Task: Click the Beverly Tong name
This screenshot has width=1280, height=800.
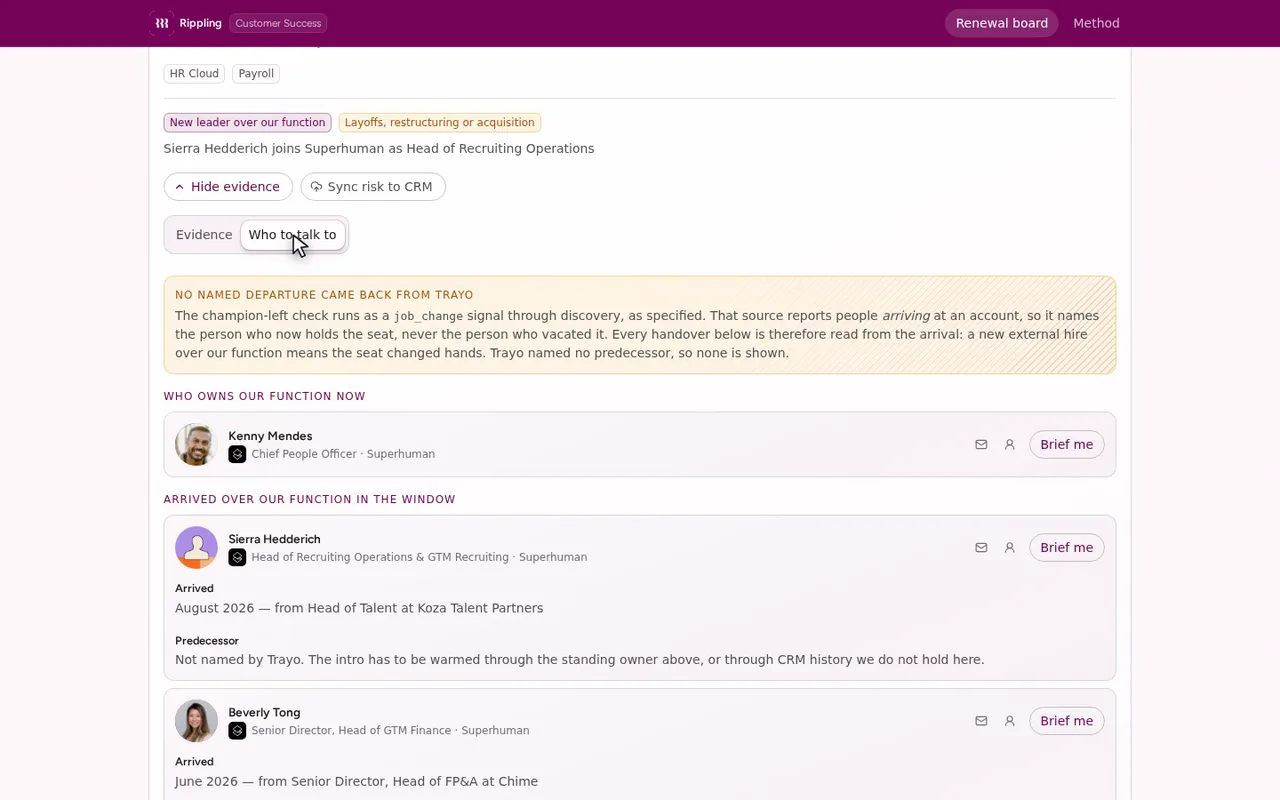Action: point(264,712)
